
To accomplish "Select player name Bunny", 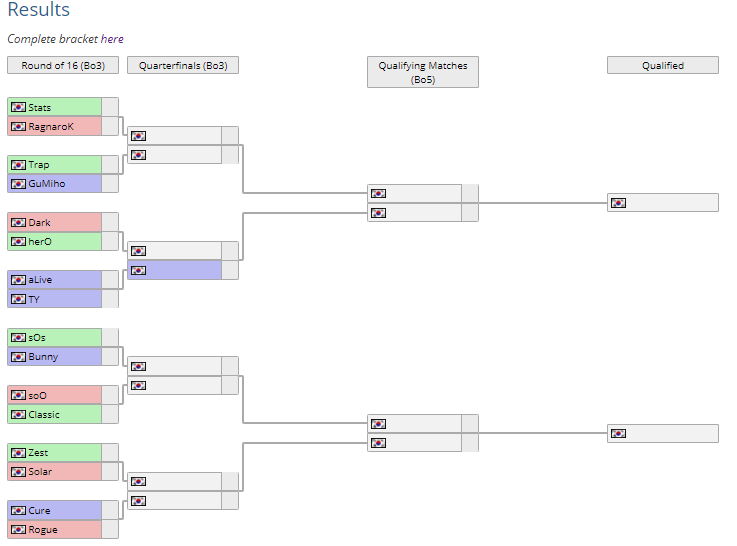I will pyautogui.click(x=43, y=357).
